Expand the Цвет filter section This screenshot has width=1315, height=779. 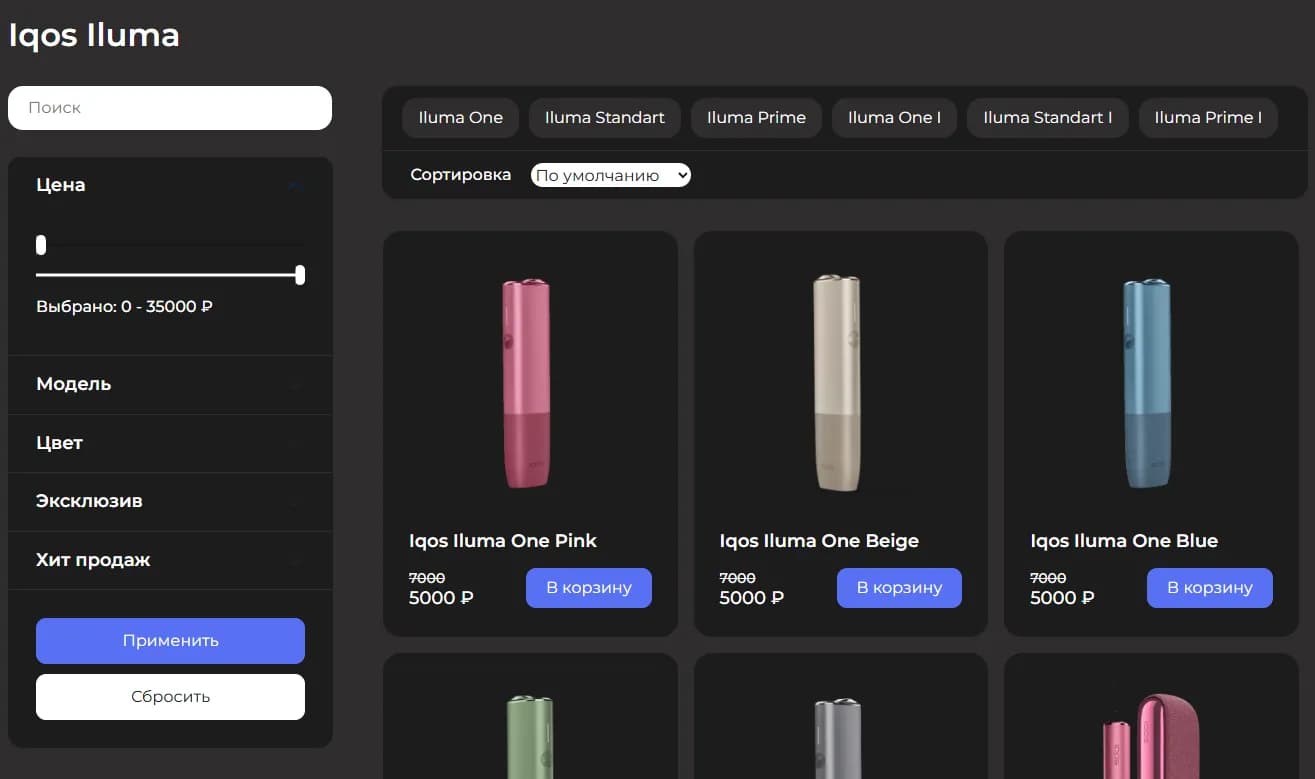(x=294, y=443)
